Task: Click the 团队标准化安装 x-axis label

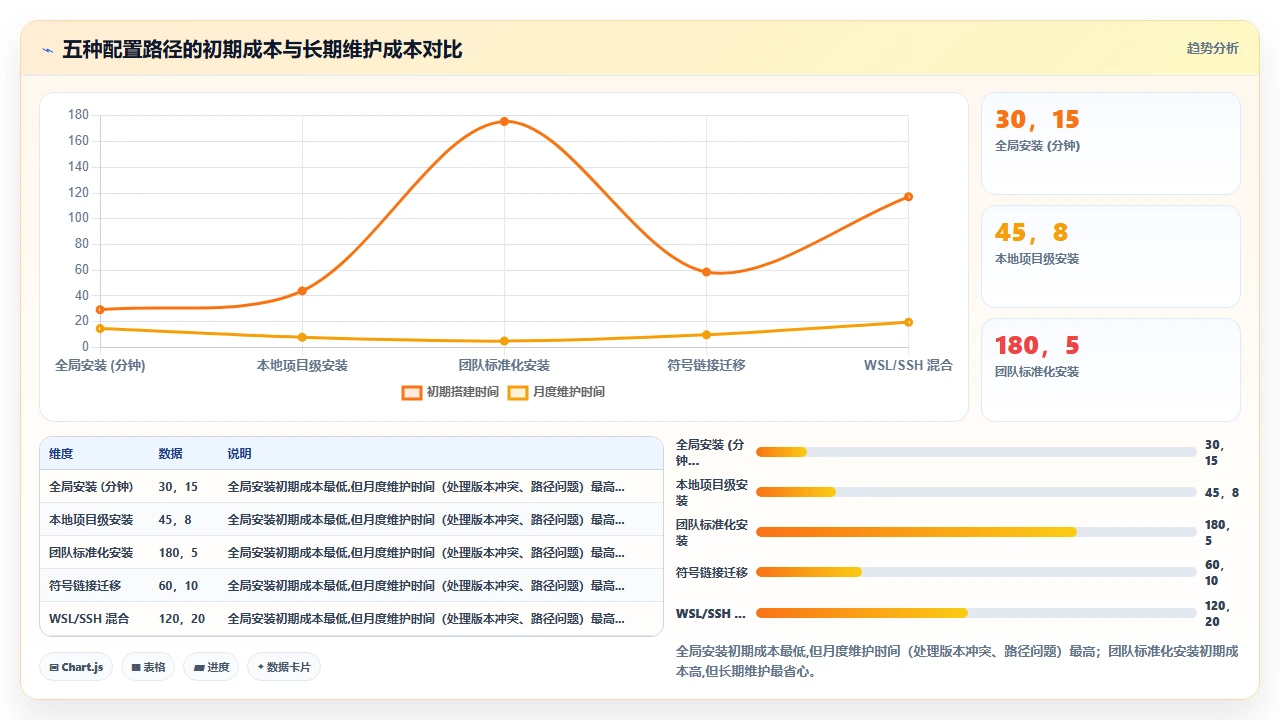Action: (x=504, y=365)
